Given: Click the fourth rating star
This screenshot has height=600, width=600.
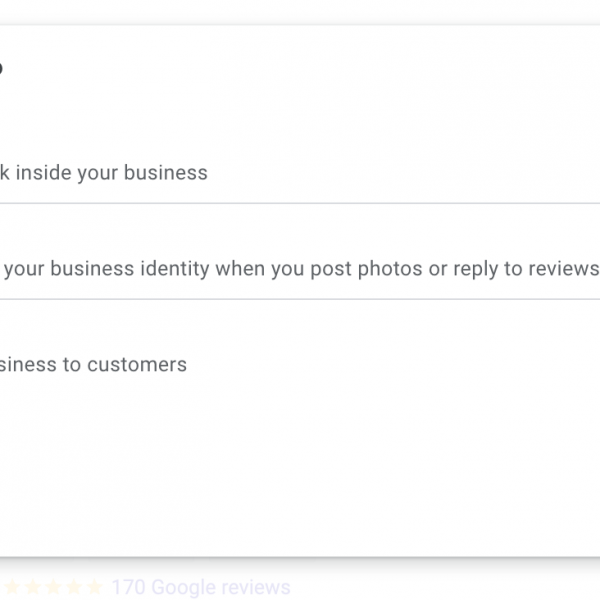Looking at the screenshot, I should 73,587.
